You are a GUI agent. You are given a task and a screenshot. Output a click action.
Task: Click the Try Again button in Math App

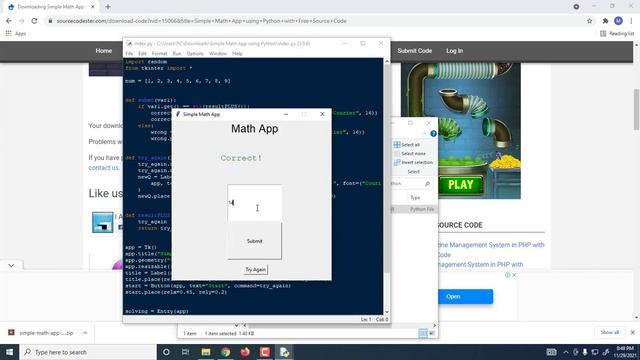click(x=256, y=269)
